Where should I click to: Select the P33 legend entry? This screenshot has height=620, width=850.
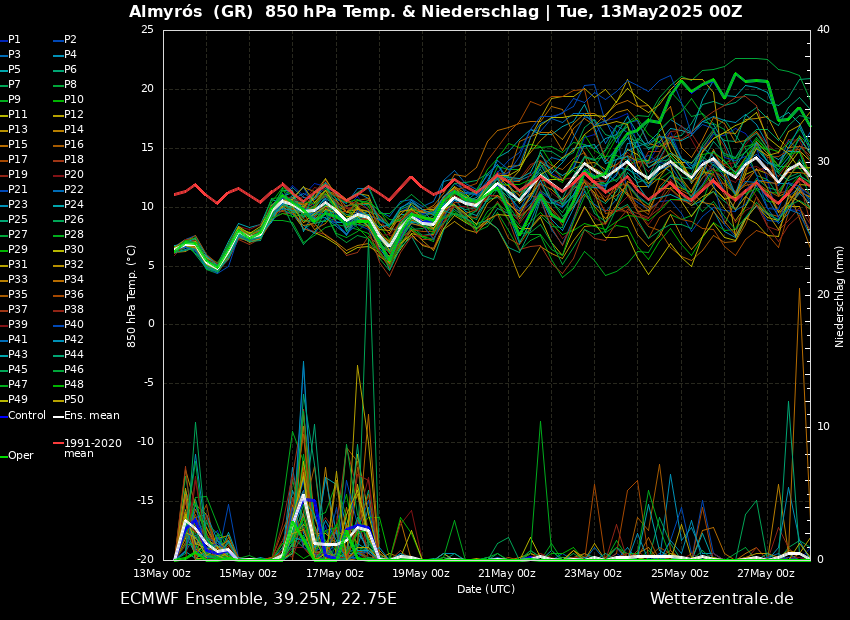click(x=18, y=280)
